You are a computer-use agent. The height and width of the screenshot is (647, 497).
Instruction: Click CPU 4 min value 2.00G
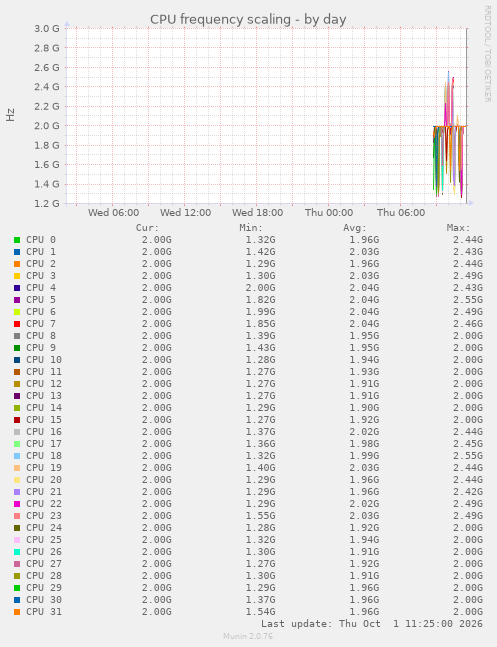pyautogui.click(x=260, y=288)
